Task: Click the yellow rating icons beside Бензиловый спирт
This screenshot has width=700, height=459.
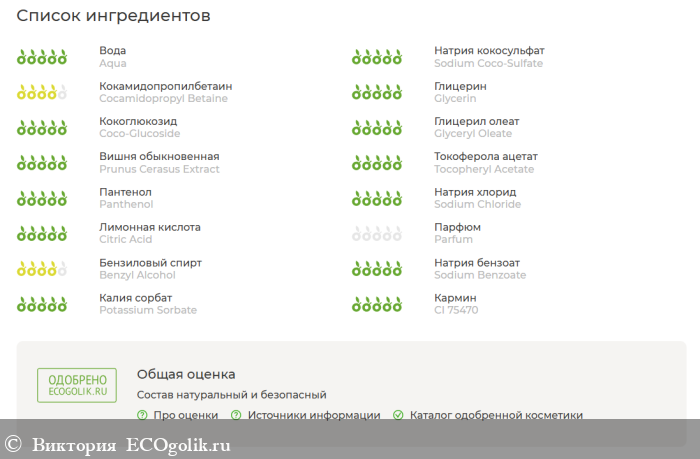Action: (42, 269)
